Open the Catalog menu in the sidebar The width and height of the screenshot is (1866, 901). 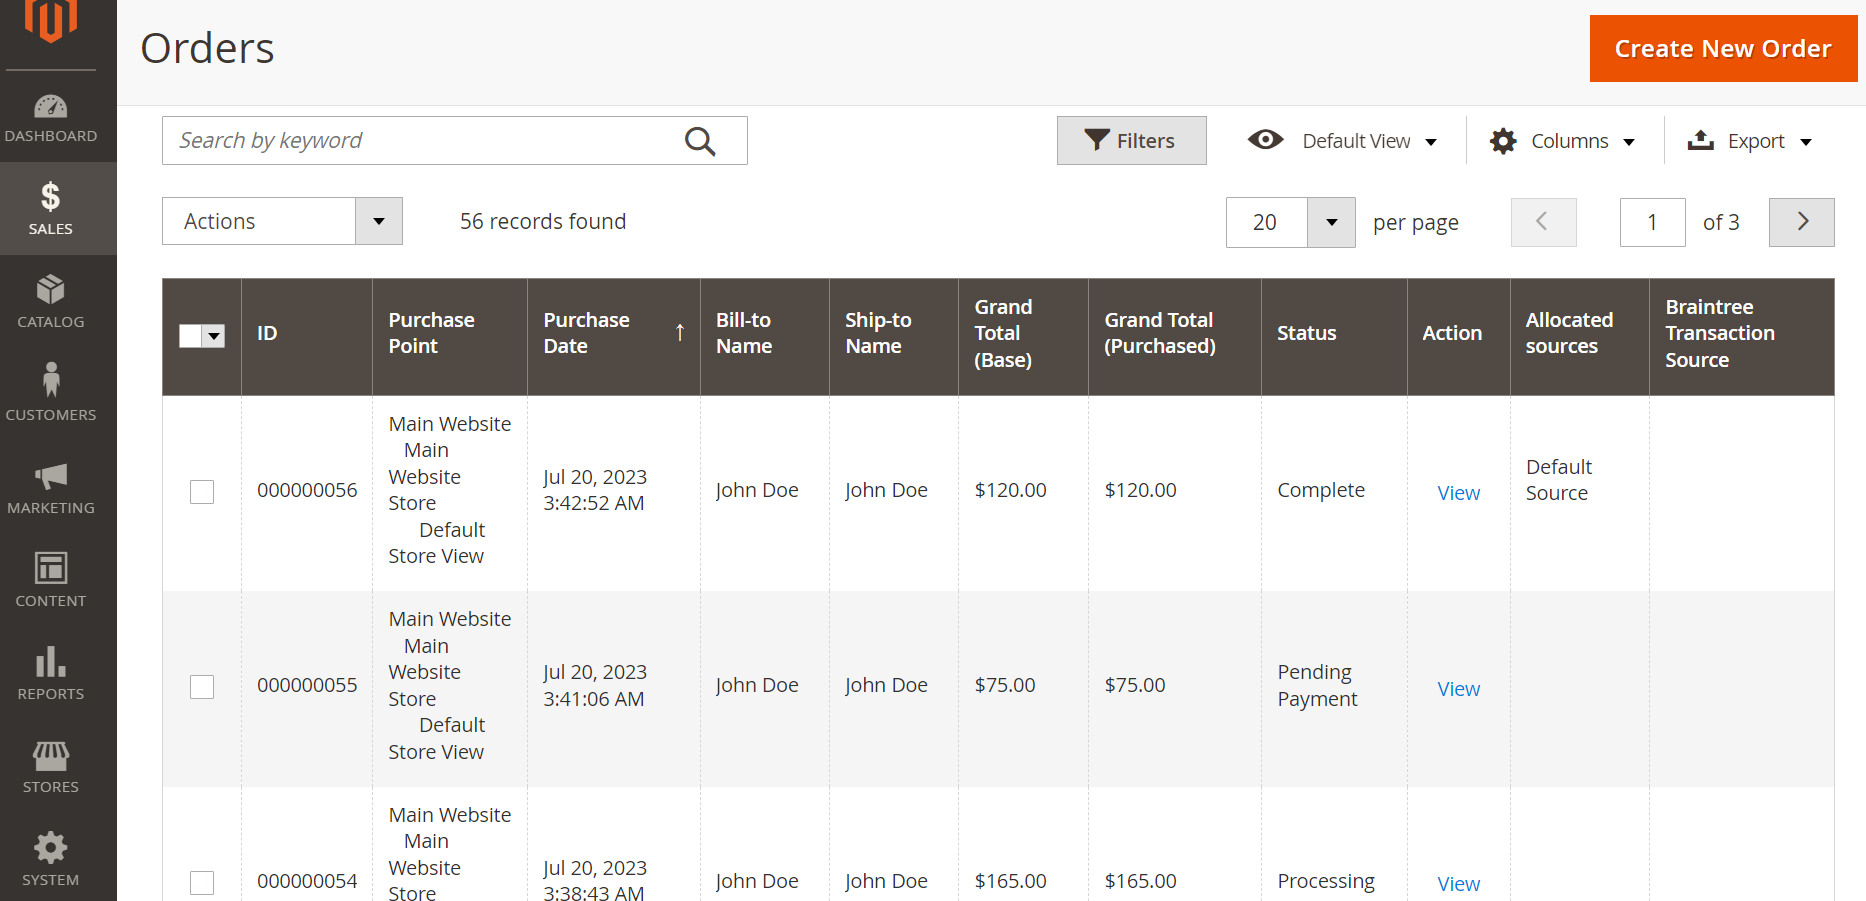click(x=51, y=301)
